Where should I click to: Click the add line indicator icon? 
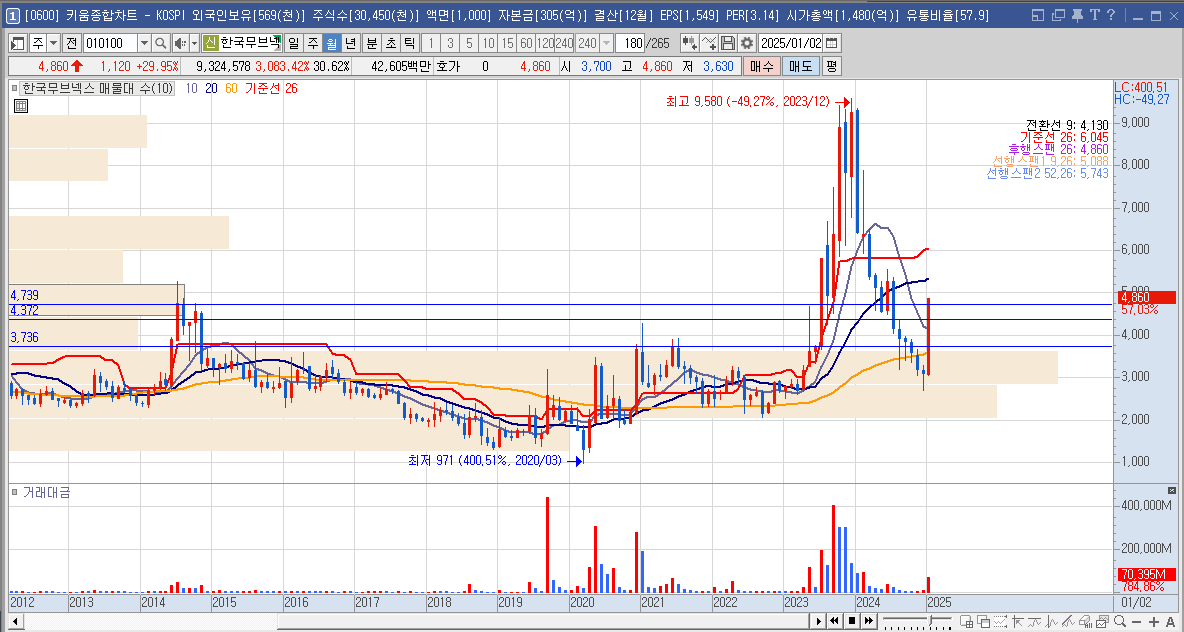(709, 43)
